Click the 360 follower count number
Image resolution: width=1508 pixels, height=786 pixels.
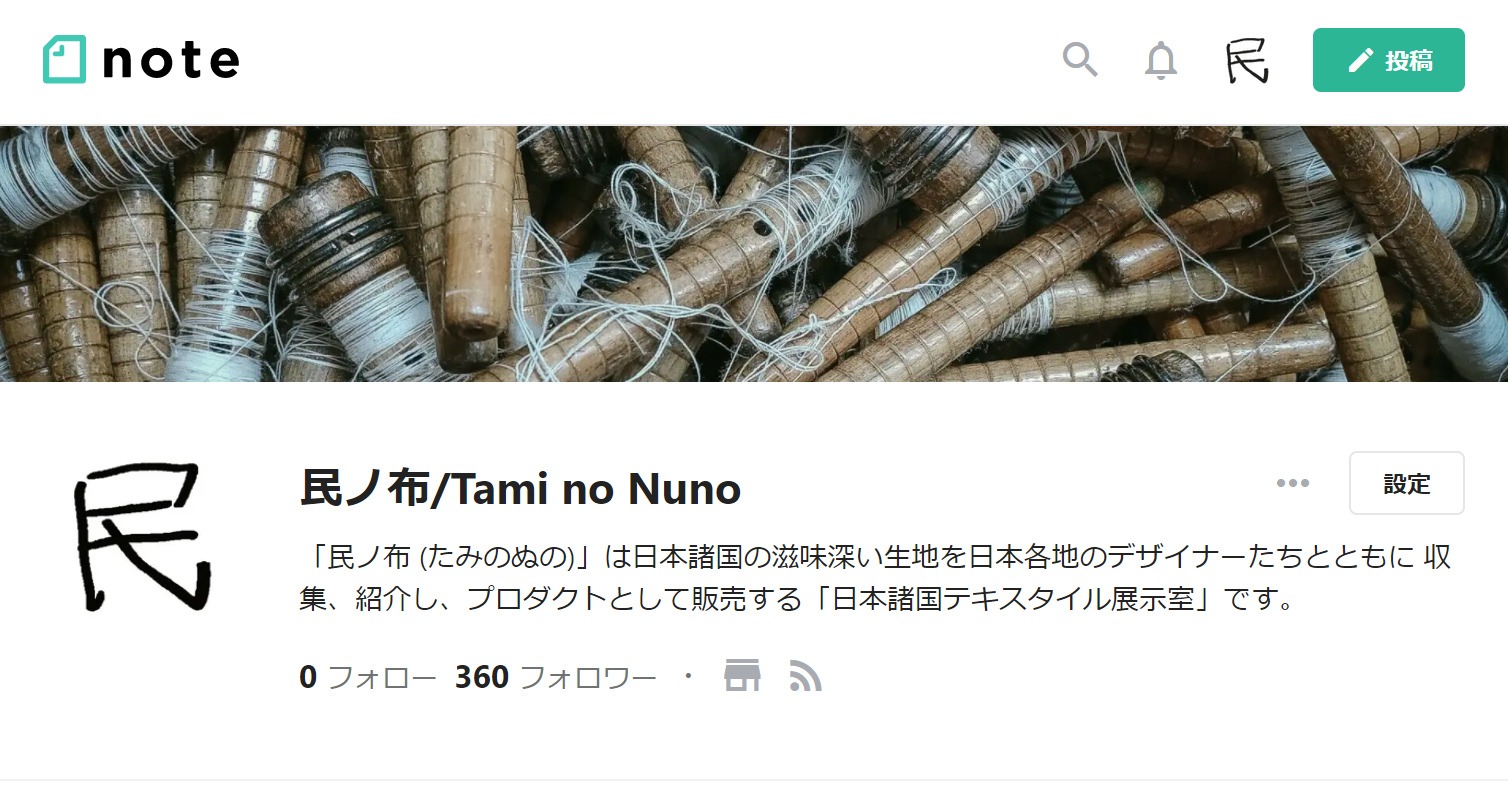(x=481, y=677)
